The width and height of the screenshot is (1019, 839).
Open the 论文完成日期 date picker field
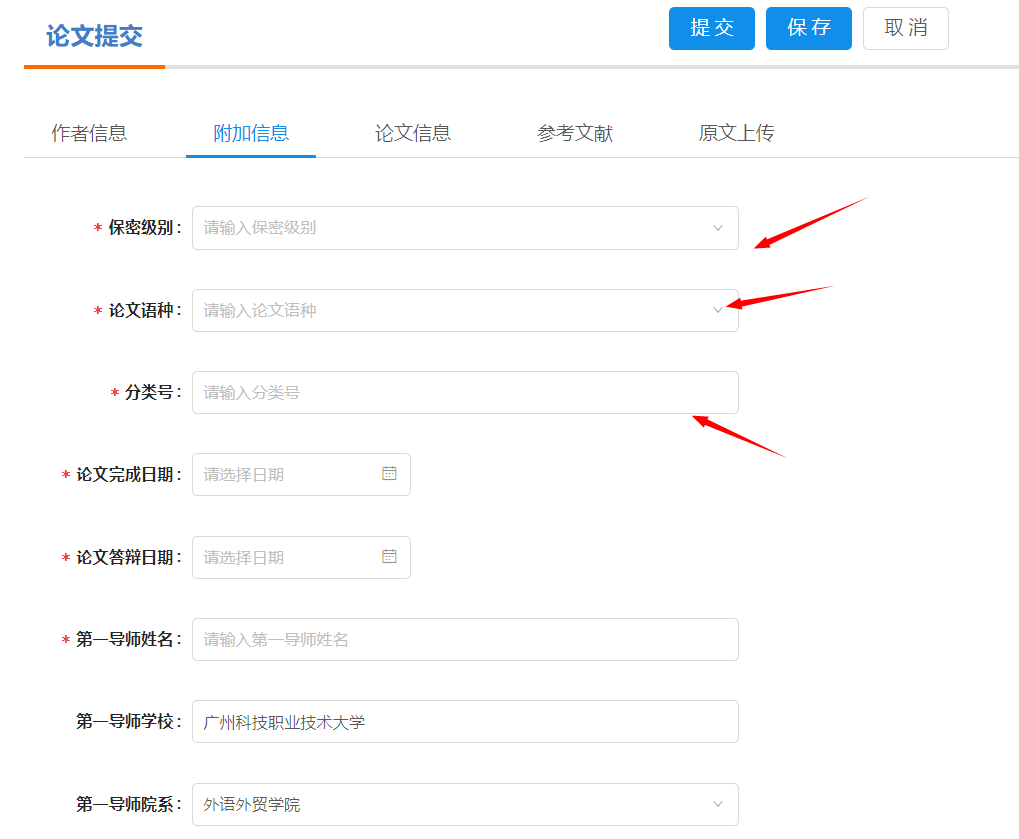285,474
